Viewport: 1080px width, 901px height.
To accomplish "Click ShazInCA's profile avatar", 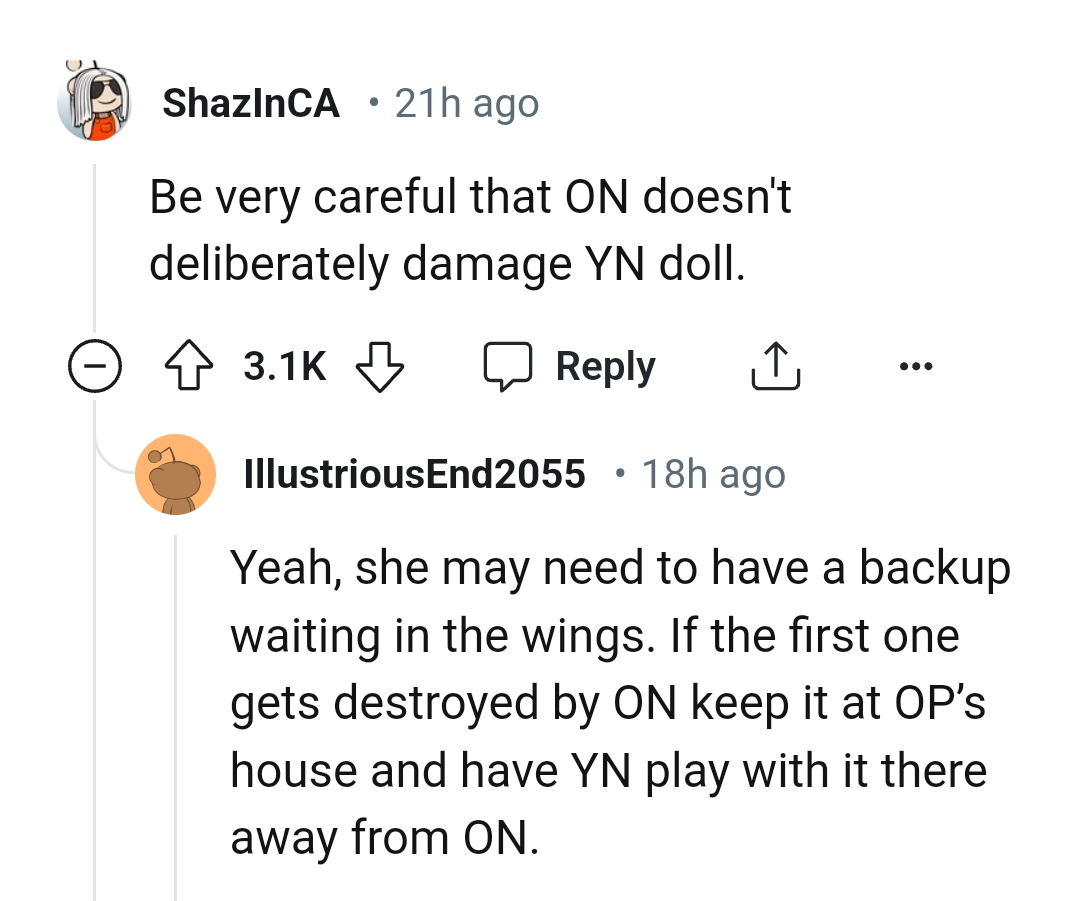I will [95, 100].
